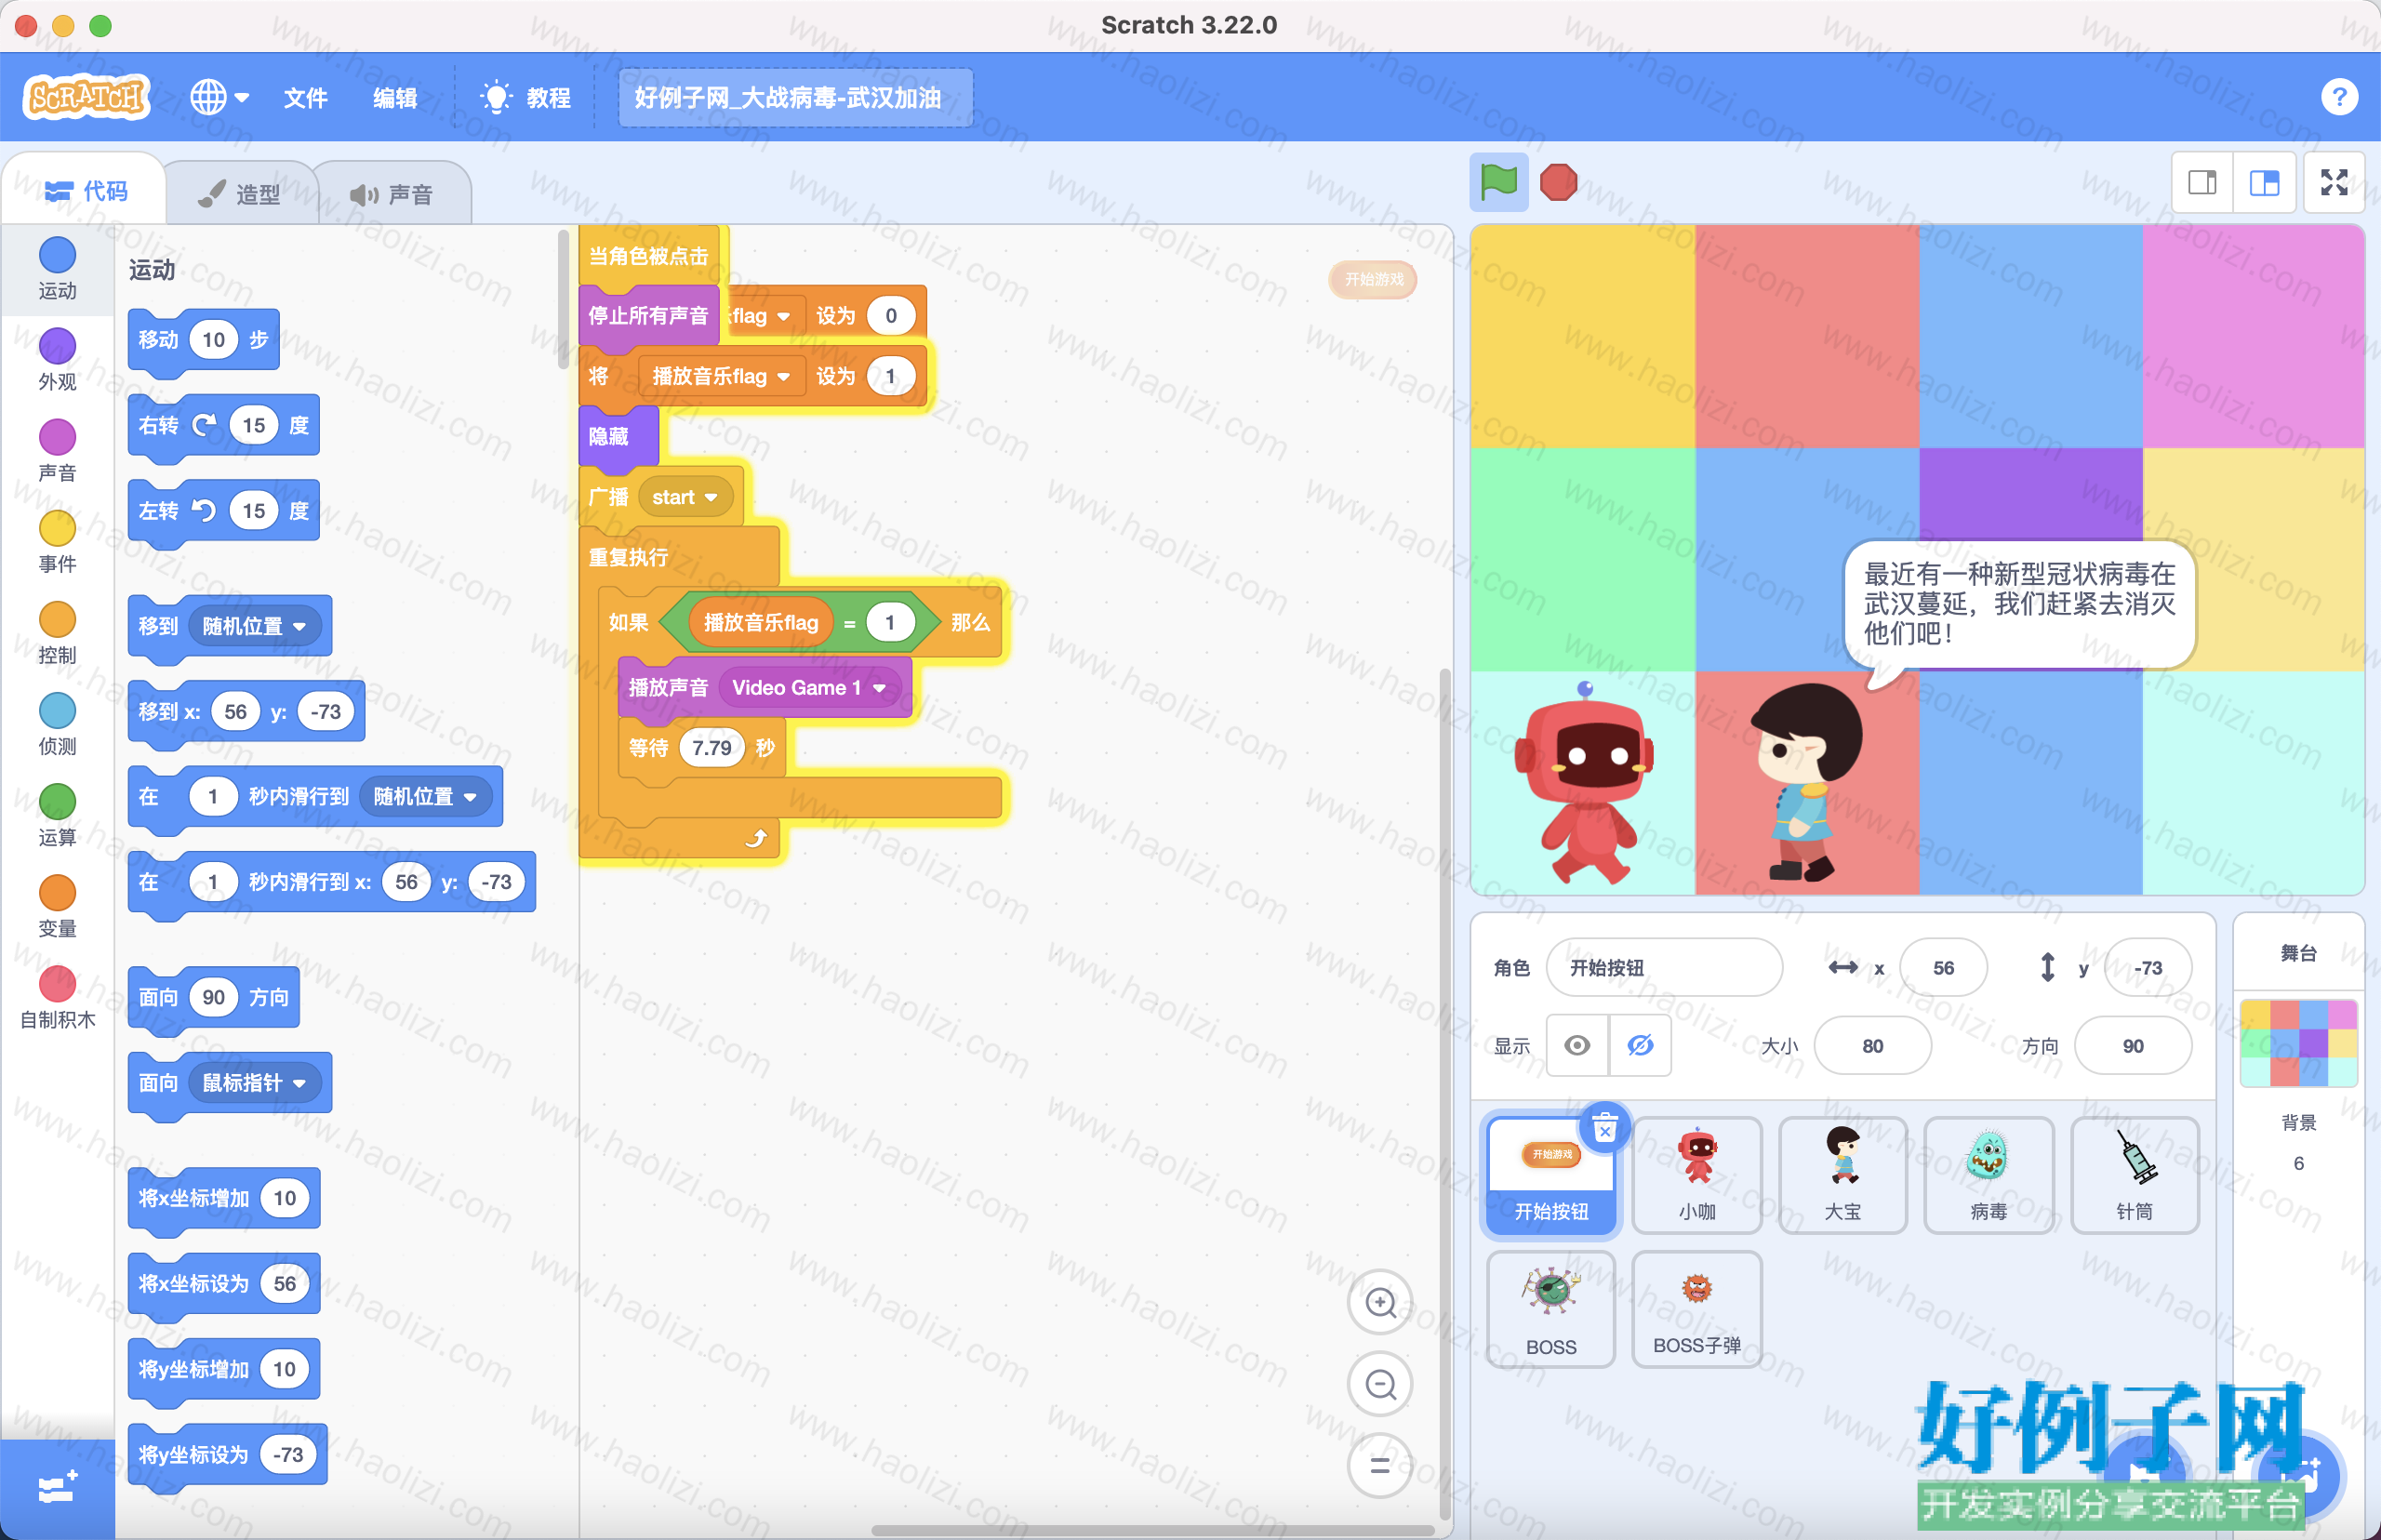Open the 面向 鼠标指针 dropdown
Viewport: 2381px width, 1540px height.
254,1082
